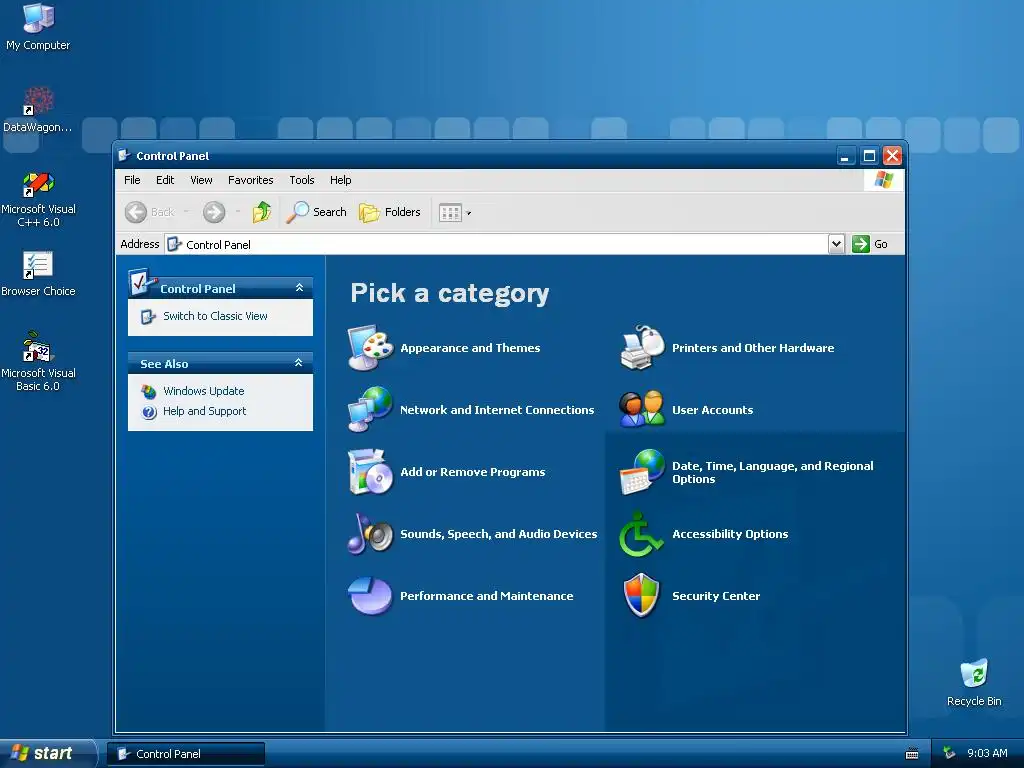Open the Views button dropdown arrow
Viewport: 1024px width, 768px height.
tap(468, 213)
